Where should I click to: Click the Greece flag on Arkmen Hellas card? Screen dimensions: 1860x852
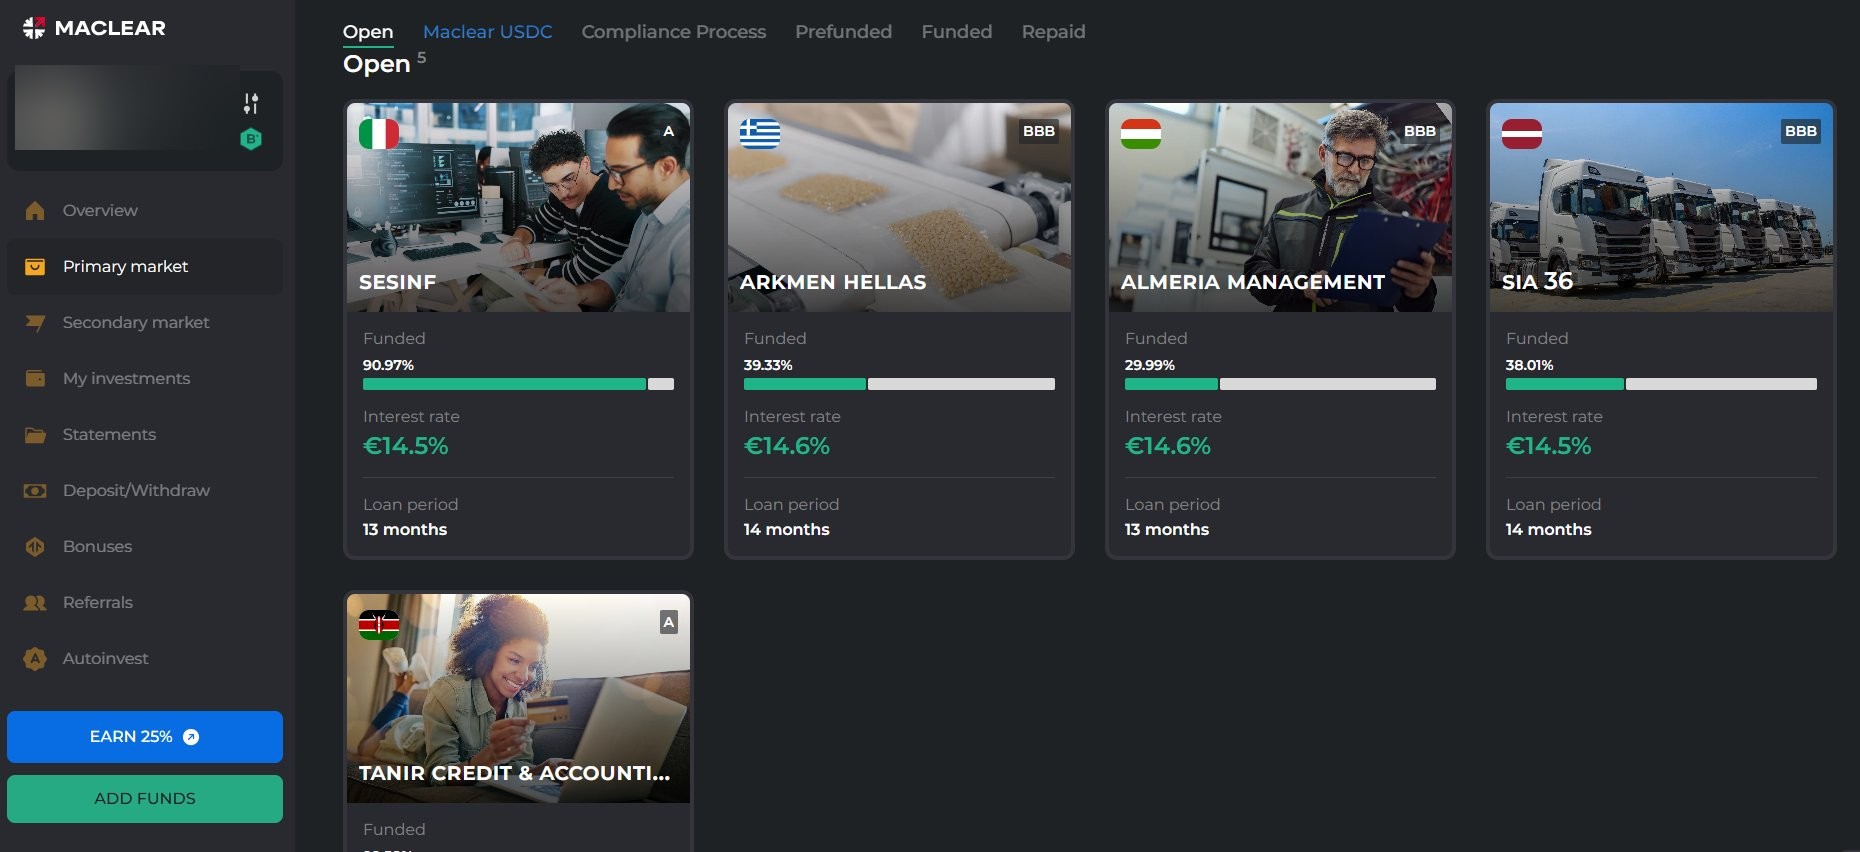(x=760, y=134)
